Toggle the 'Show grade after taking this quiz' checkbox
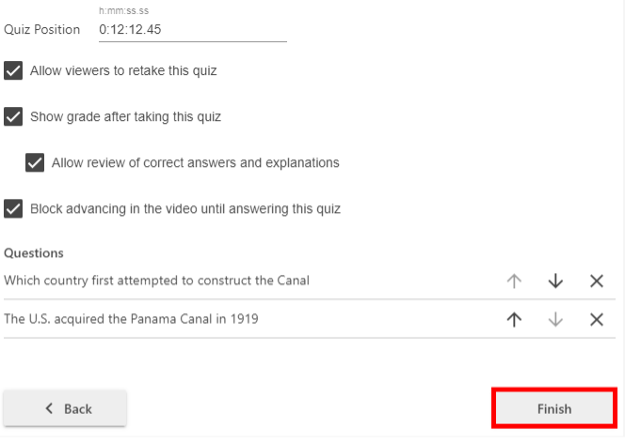625x443 pixels. click(14, 117)
